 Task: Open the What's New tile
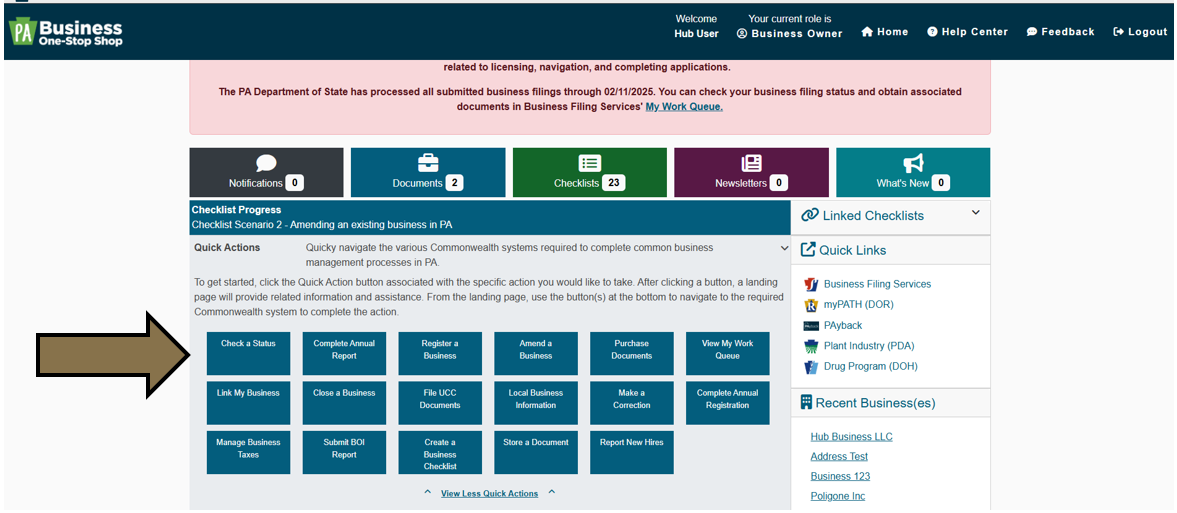pos(913,172)
